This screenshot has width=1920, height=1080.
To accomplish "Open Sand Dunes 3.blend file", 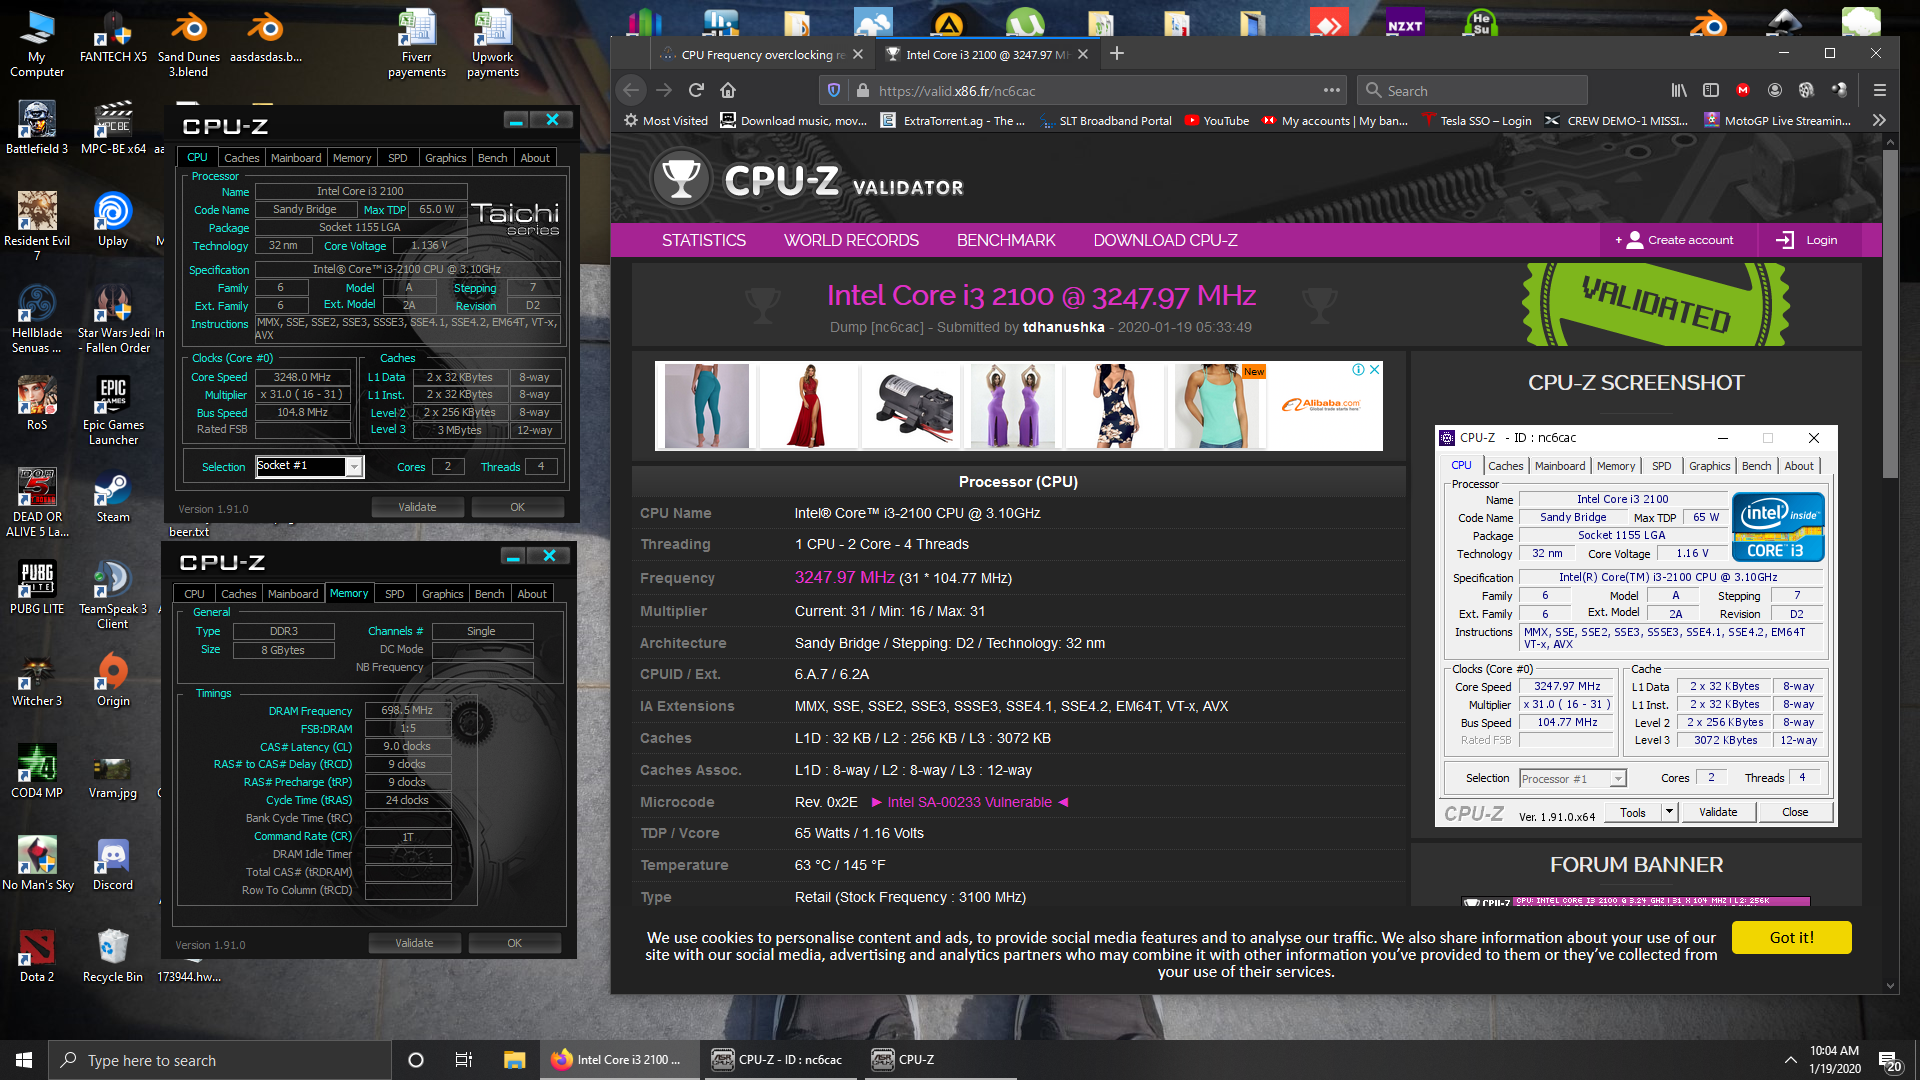I will (x=189, y=43).
